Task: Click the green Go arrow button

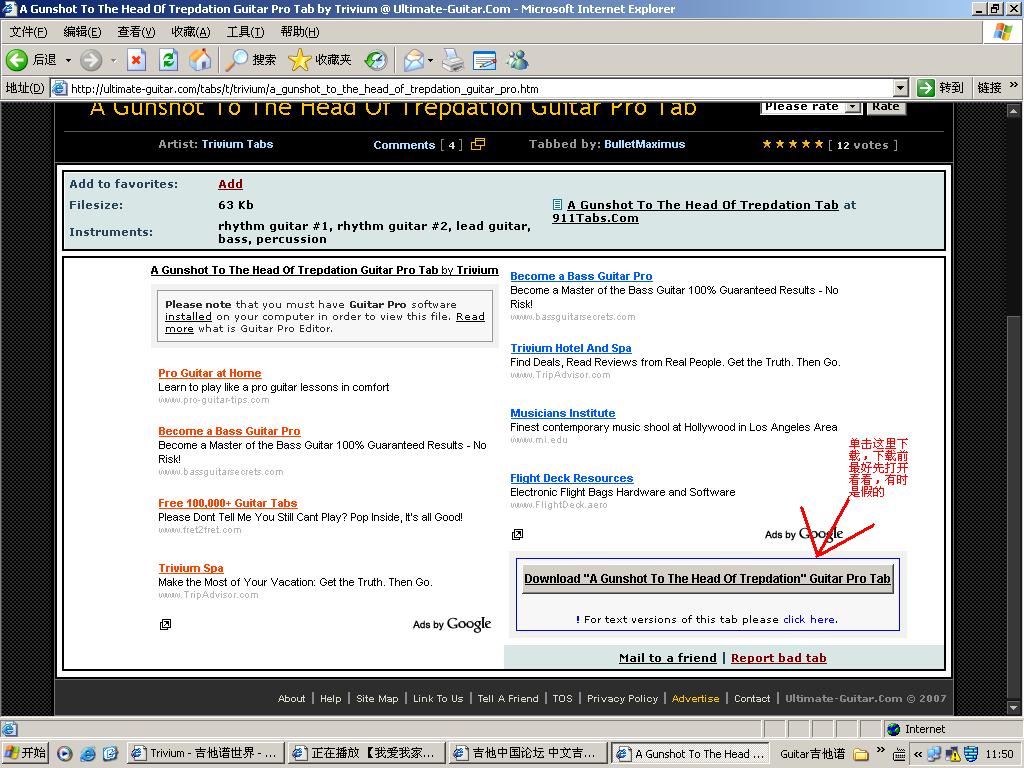Action: coord(925,88)
